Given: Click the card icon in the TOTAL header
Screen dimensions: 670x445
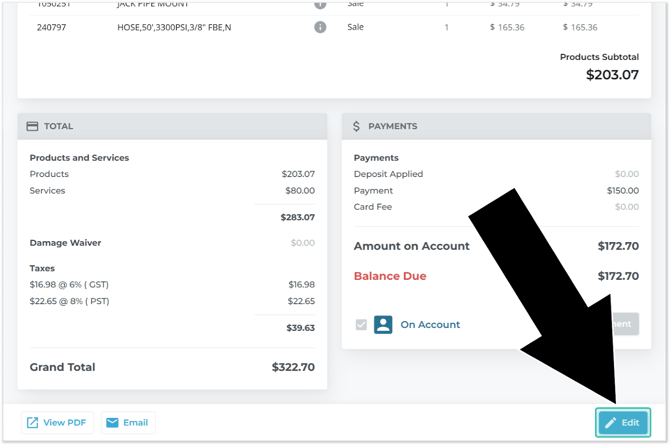Looking at the screenshot, I should (32, 126).
